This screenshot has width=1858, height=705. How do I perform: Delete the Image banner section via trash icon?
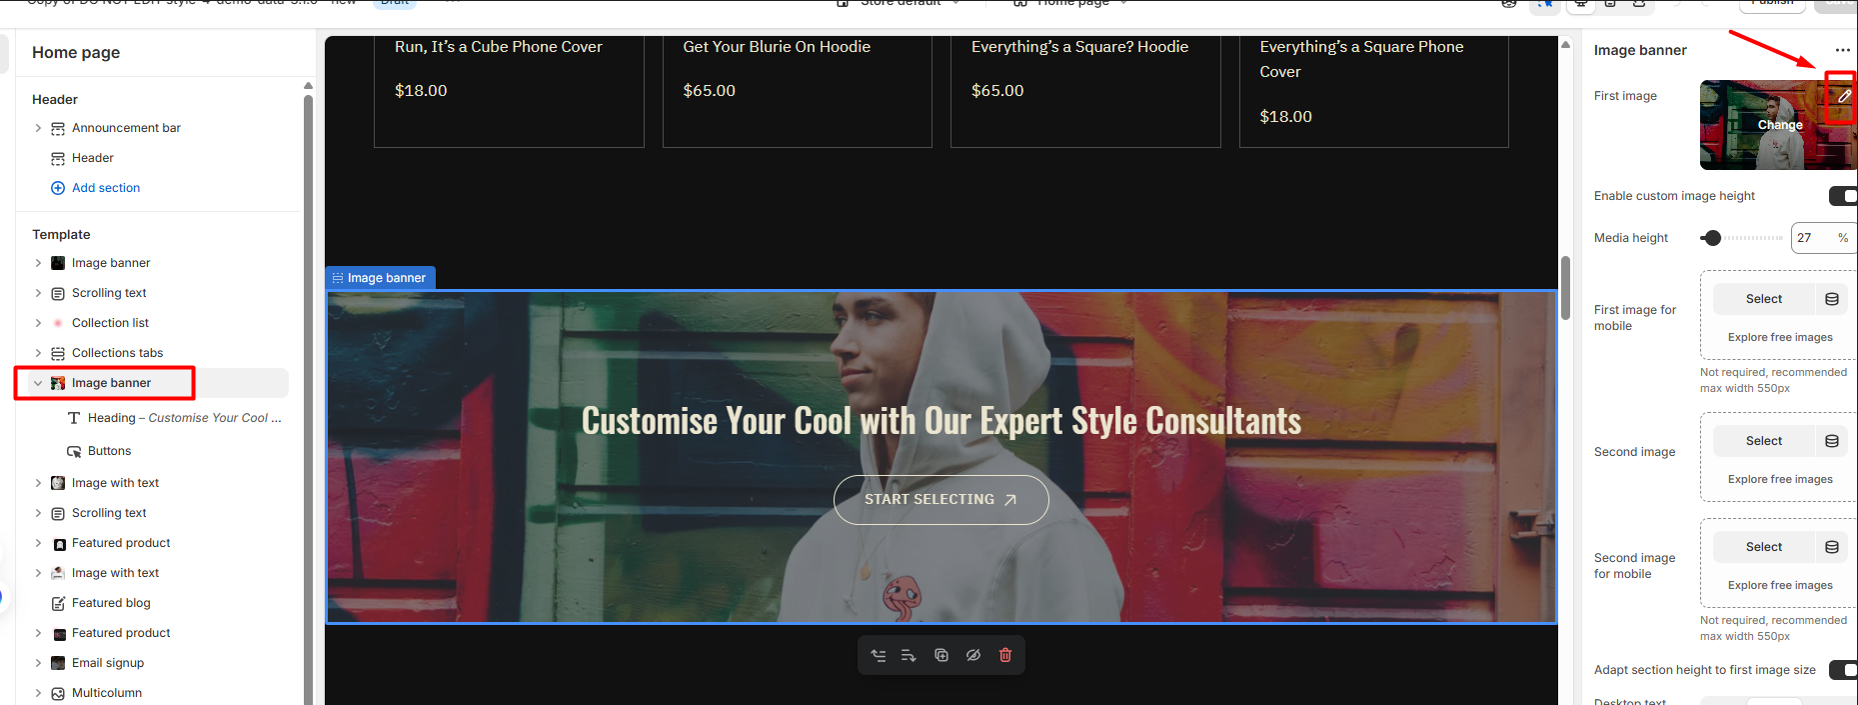pyautogui.click(x=1005, y=656)
